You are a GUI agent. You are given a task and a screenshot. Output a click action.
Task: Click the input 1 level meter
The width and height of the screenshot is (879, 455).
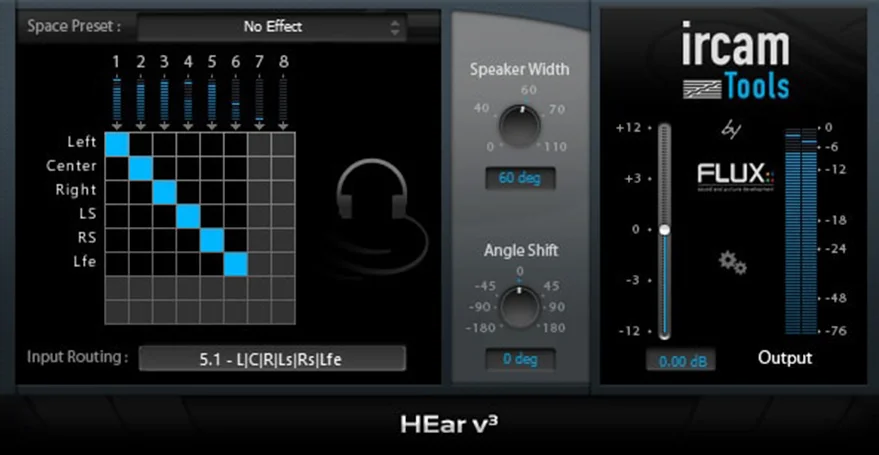117,100
